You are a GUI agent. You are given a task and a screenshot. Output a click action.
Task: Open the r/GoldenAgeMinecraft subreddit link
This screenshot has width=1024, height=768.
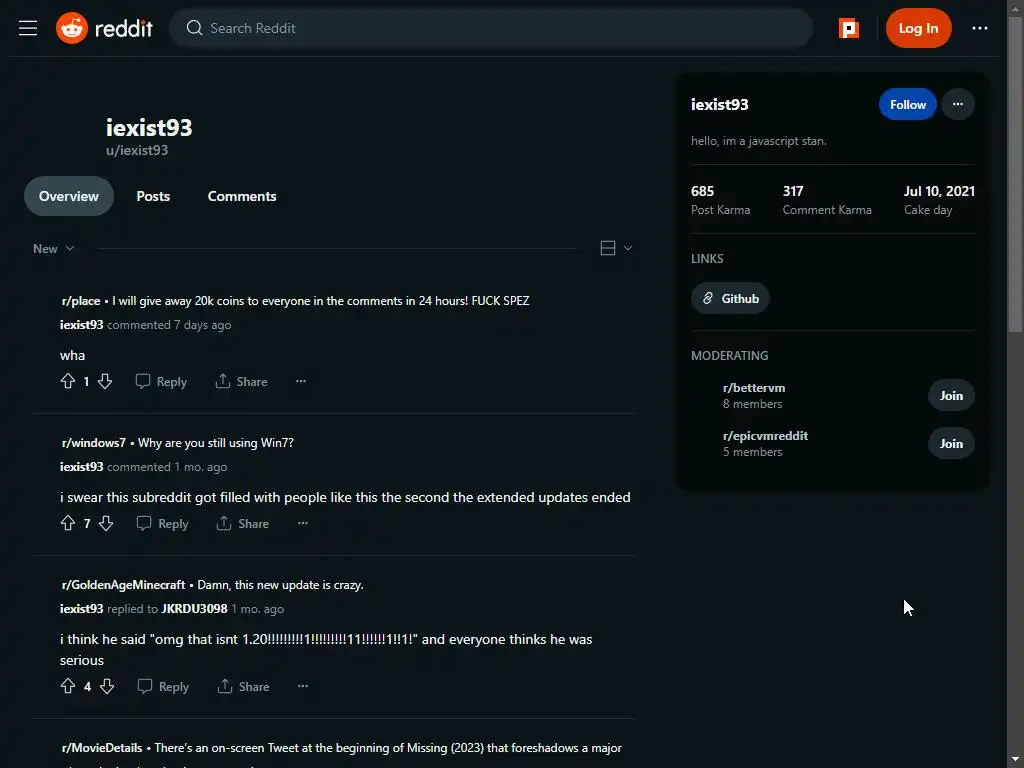(123, 585)
